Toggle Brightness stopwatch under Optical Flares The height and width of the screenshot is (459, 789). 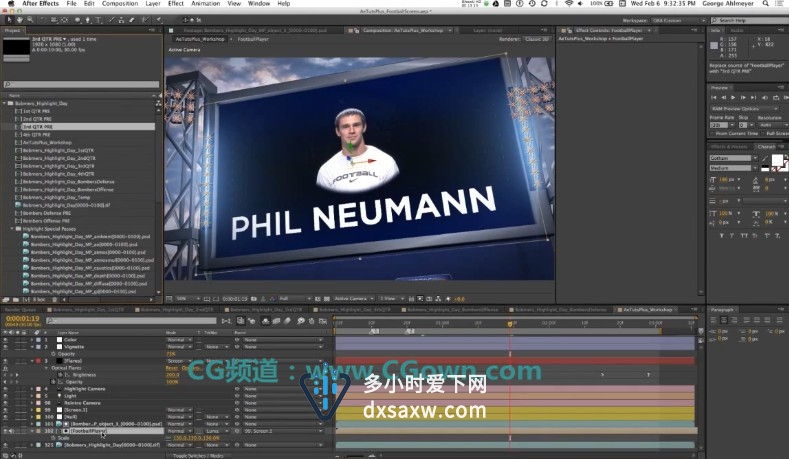(x=60, y=375)
